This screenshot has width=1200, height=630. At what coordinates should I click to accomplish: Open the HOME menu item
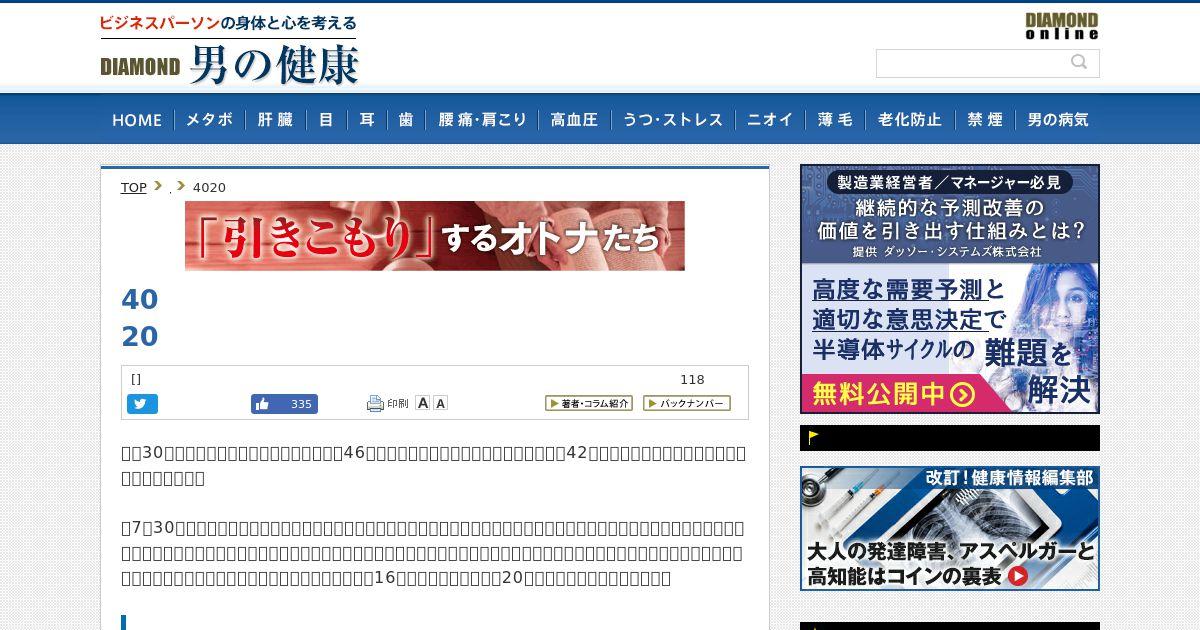click(x=137, y=120)
